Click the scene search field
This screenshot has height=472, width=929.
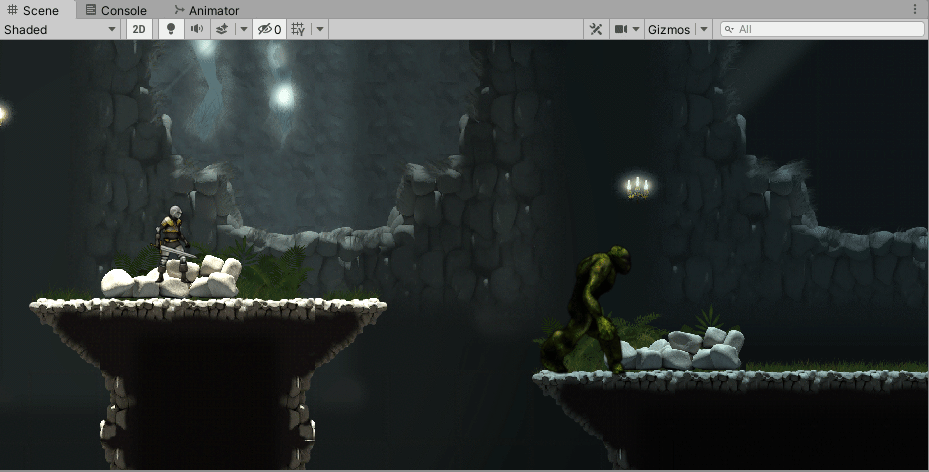click(x=822, y=29)
